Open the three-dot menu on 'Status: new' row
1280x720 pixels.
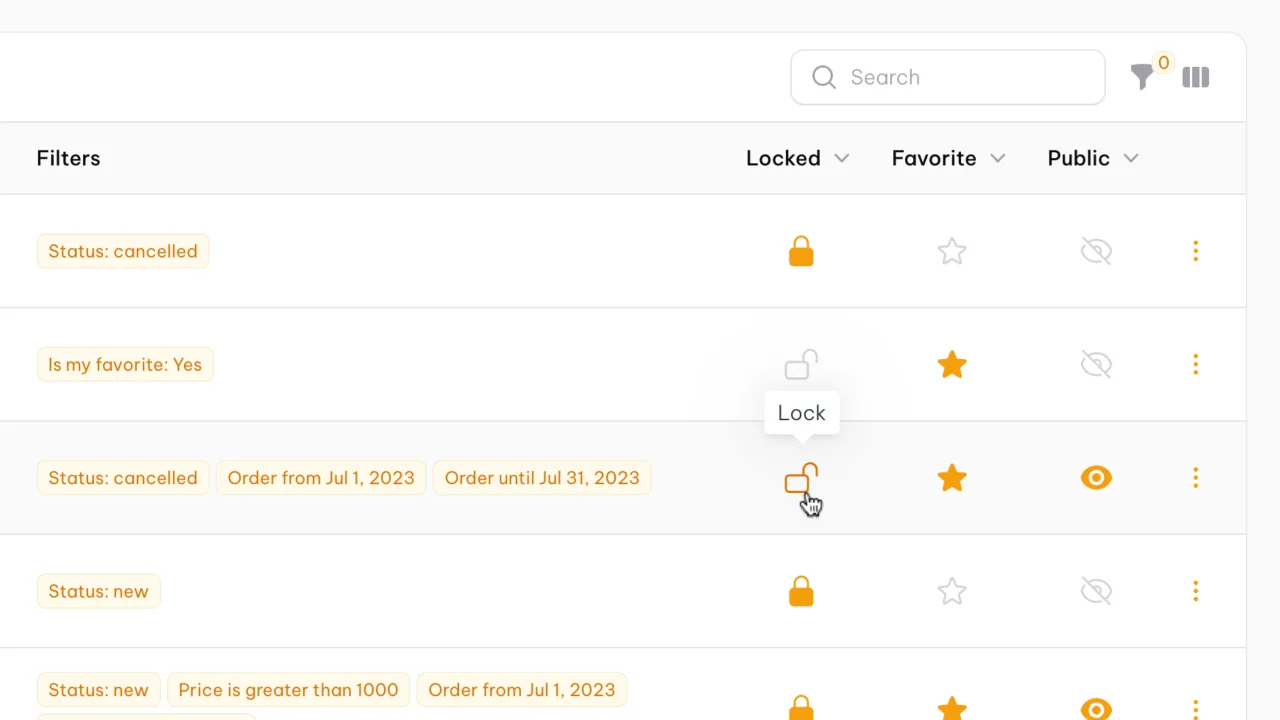(1196, 591)
